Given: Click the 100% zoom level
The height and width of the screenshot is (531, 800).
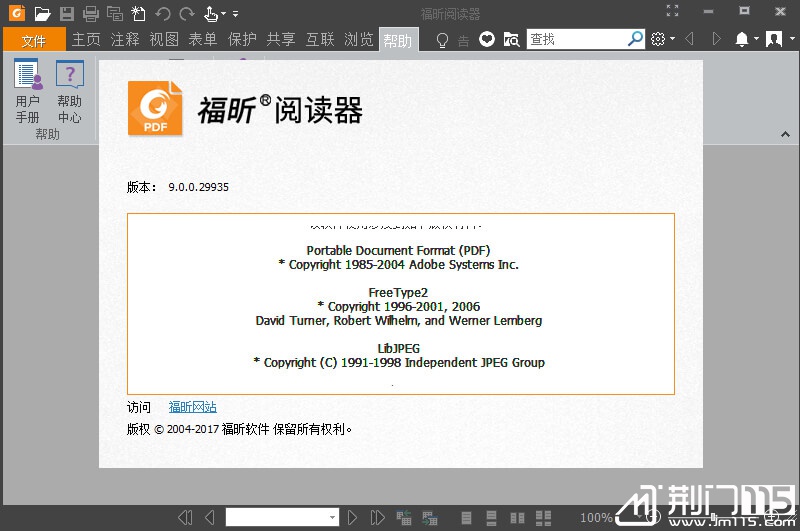Looking at the screenshot, I should tap(596, 518).
